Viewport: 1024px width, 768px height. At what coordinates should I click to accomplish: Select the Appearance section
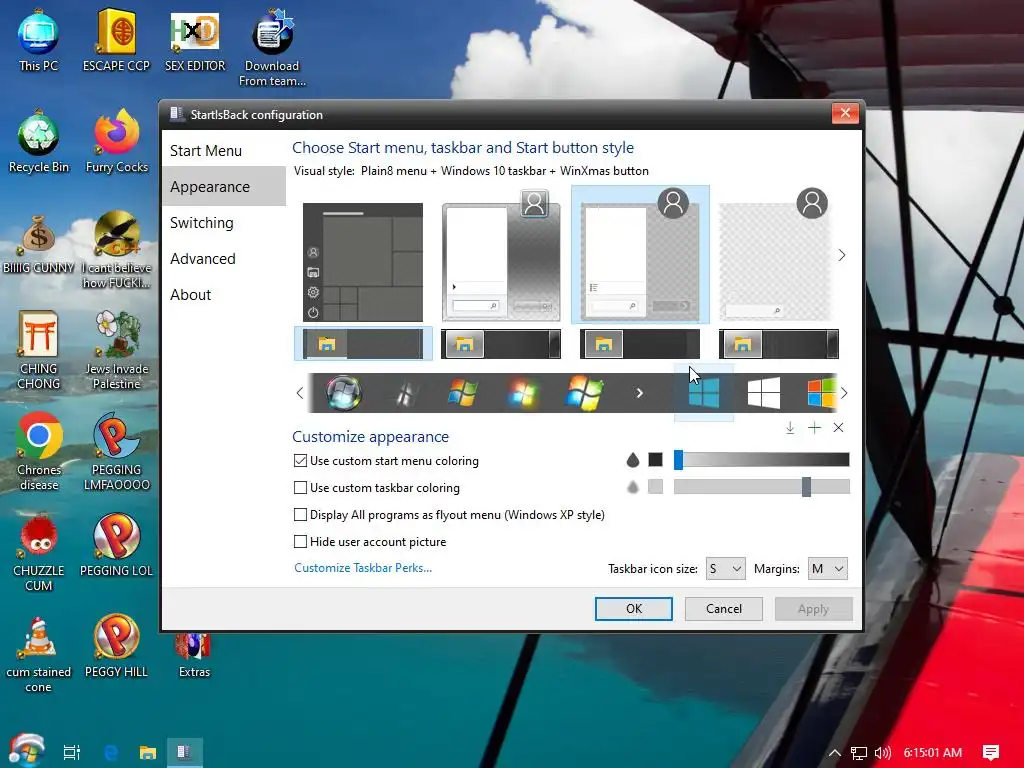(223, 187)
